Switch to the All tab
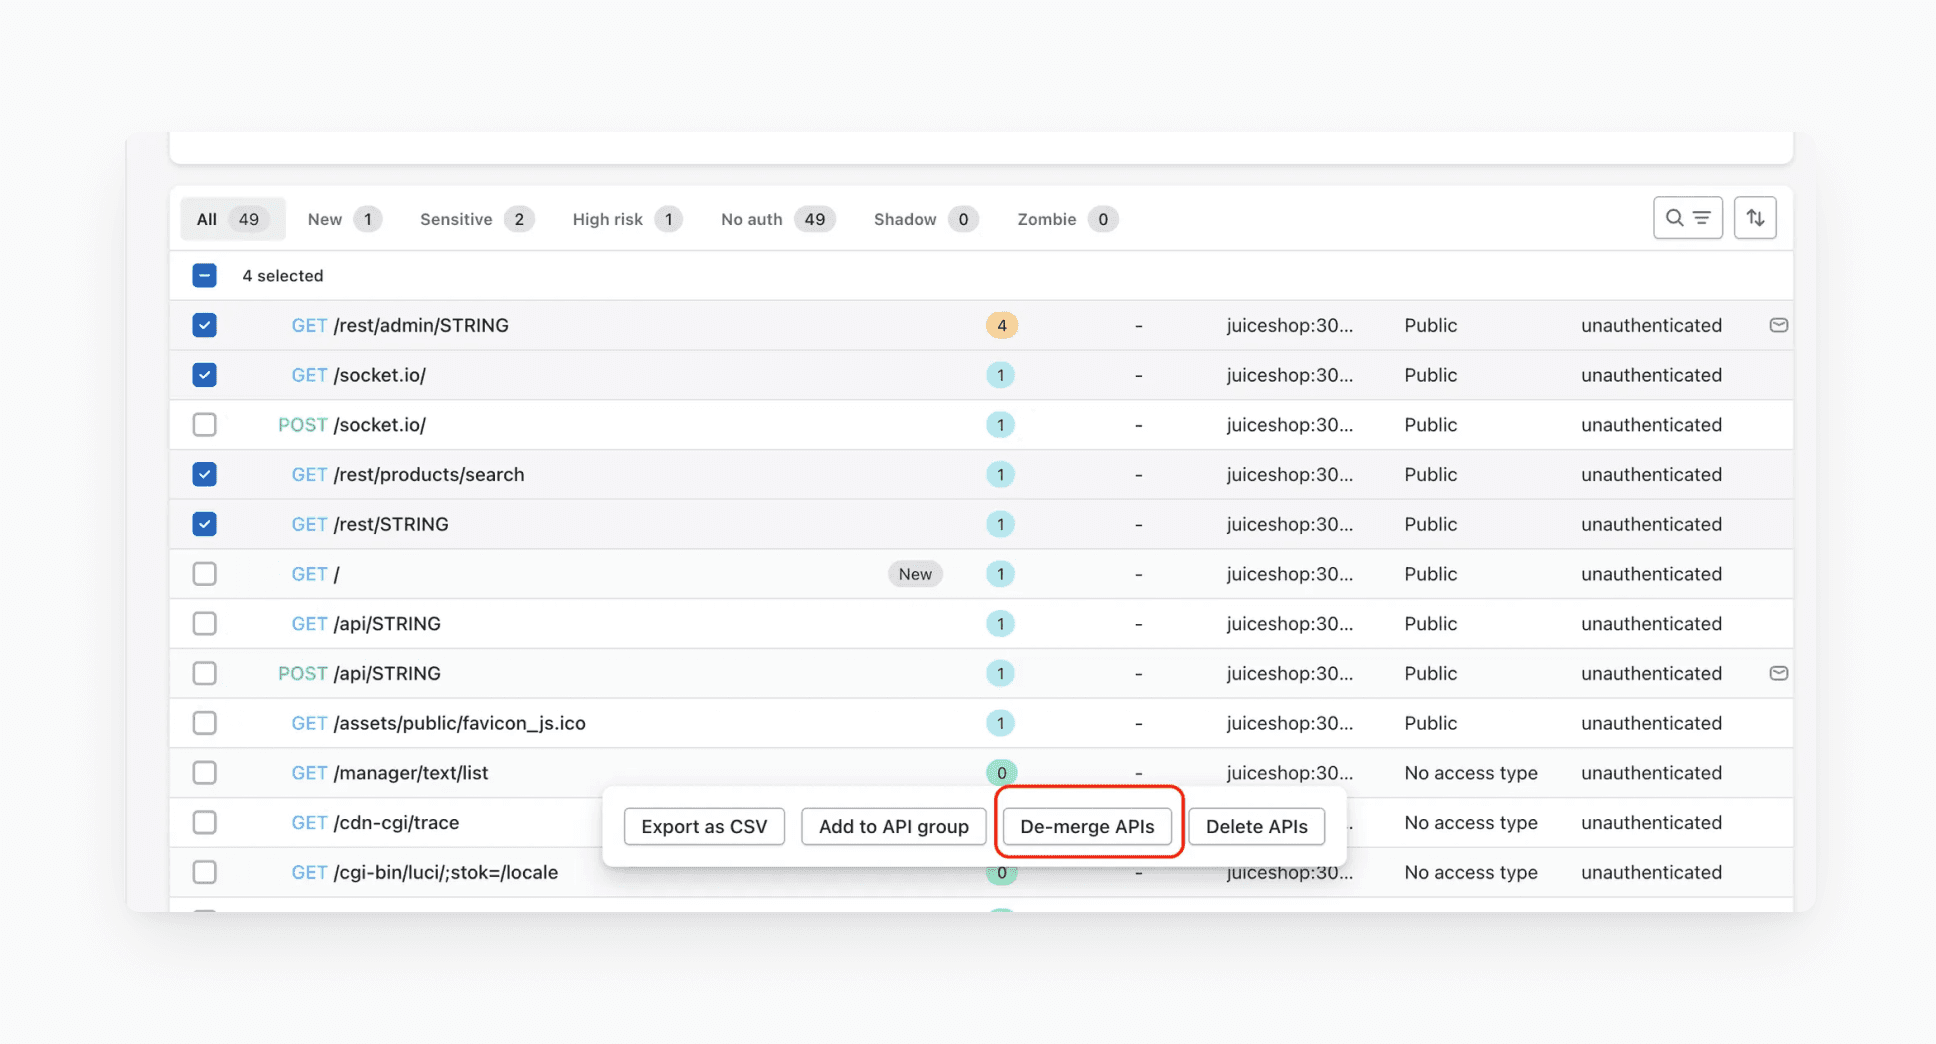Screen dimensions: 1936x1044 (232, 219)
